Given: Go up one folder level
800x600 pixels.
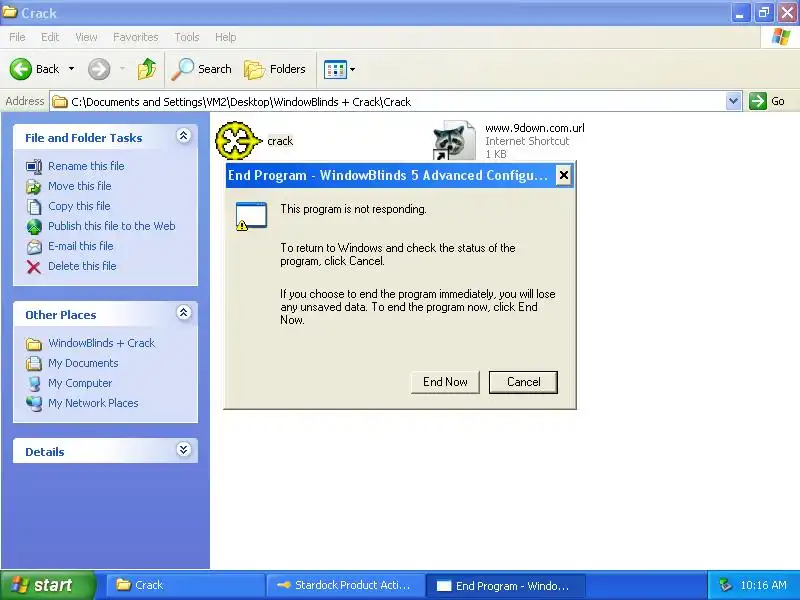Looking at the screenshot, I should (x=147, y=69).
